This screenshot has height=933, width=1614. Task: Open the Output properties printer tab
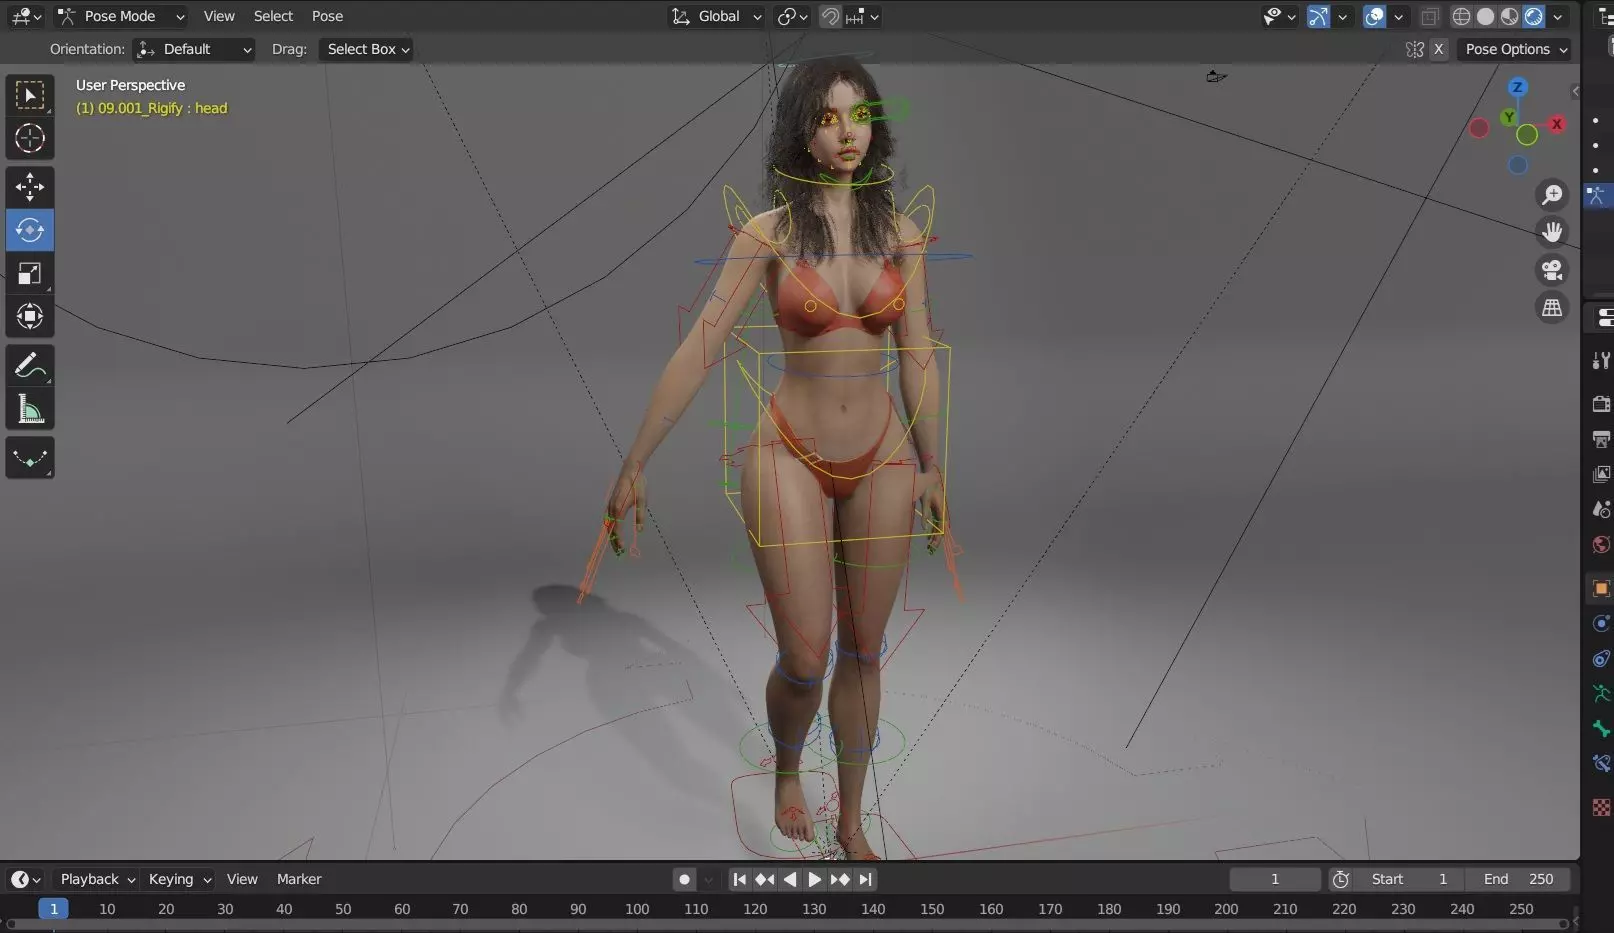coord(1601,438)
